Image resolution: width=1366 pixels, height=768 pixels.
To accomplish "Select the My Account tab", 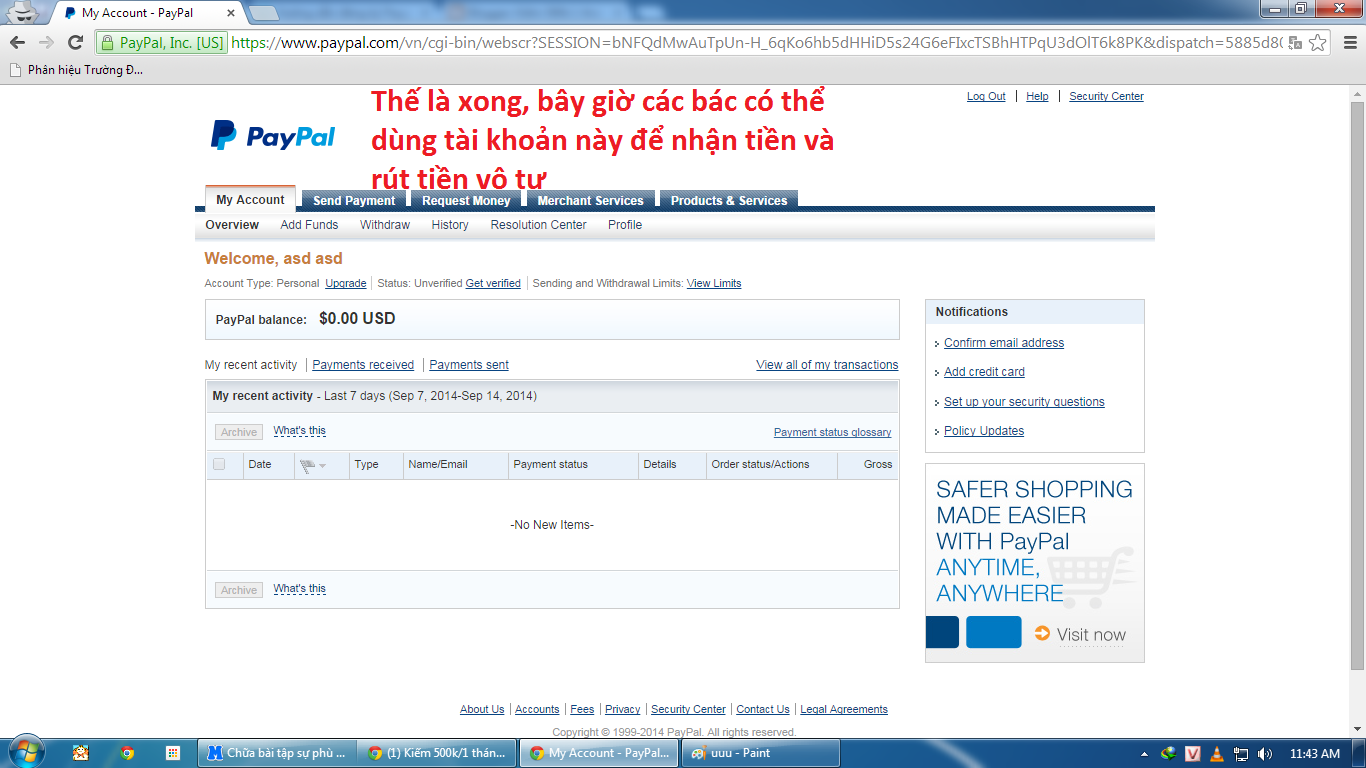I will pyautogui.click(x=250, y=199).
